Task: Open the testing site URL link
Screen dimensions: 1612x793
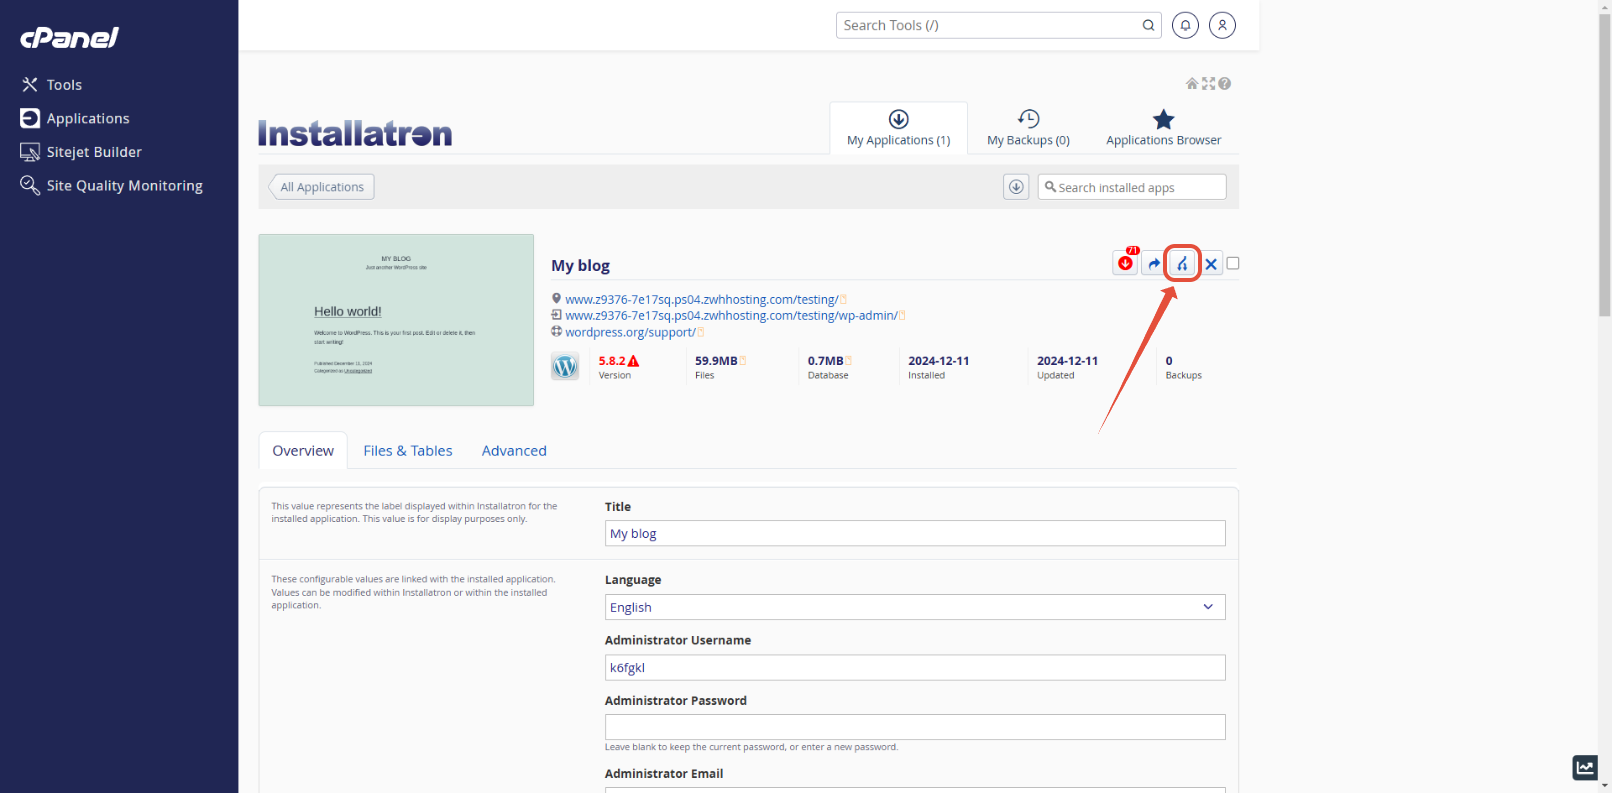Action: point(701,299)
